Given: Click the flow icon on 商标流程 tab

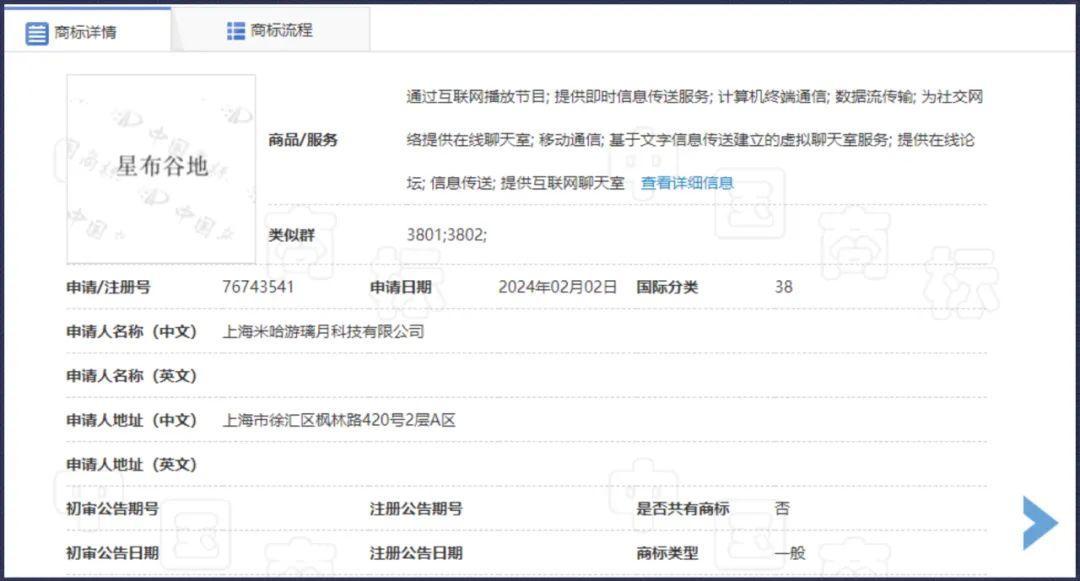Looking at the screenshot, I should click(236, 31).
